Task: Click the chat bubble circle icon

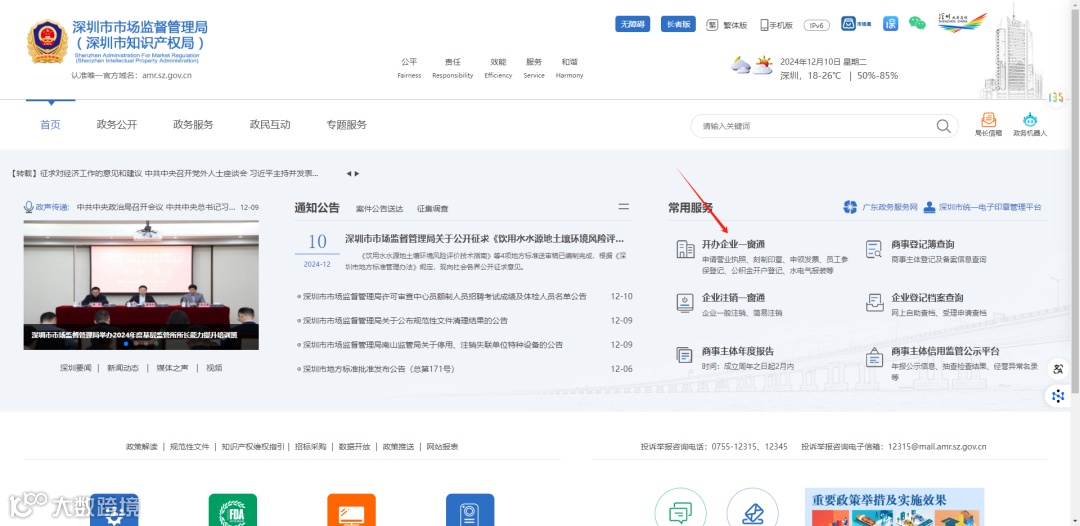Action: point(681,507)
